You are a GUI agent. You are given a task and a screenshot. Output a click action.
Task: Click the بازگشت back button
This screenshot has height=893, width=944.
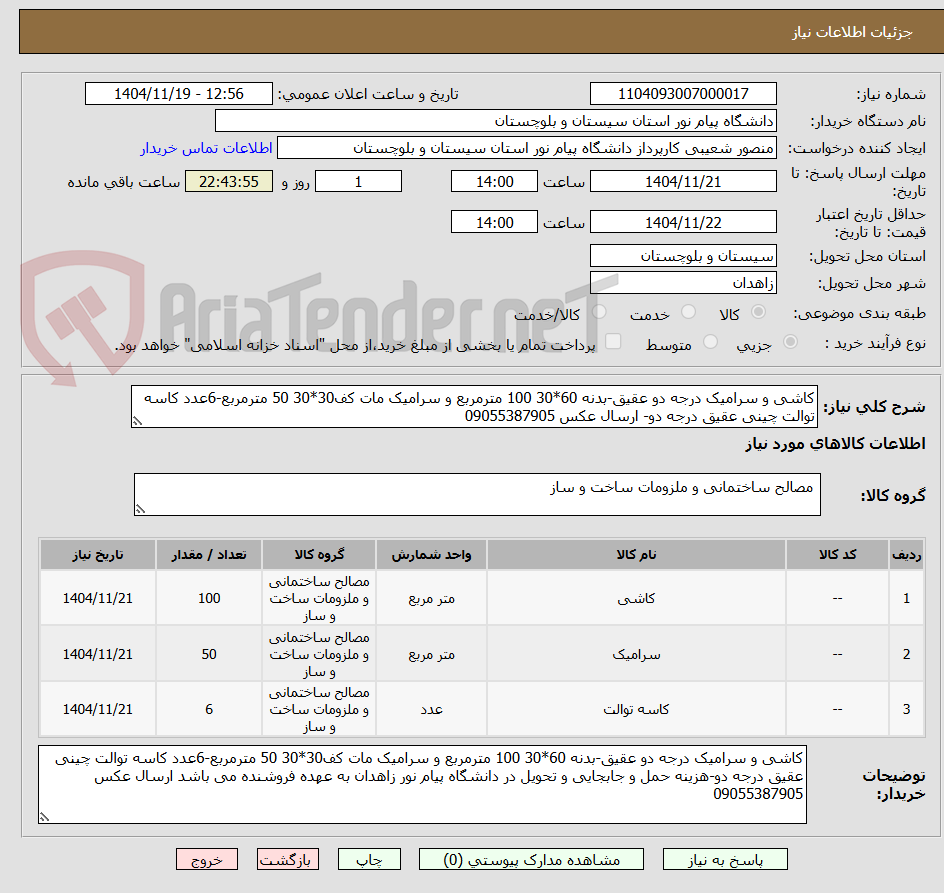click(288, 859)
